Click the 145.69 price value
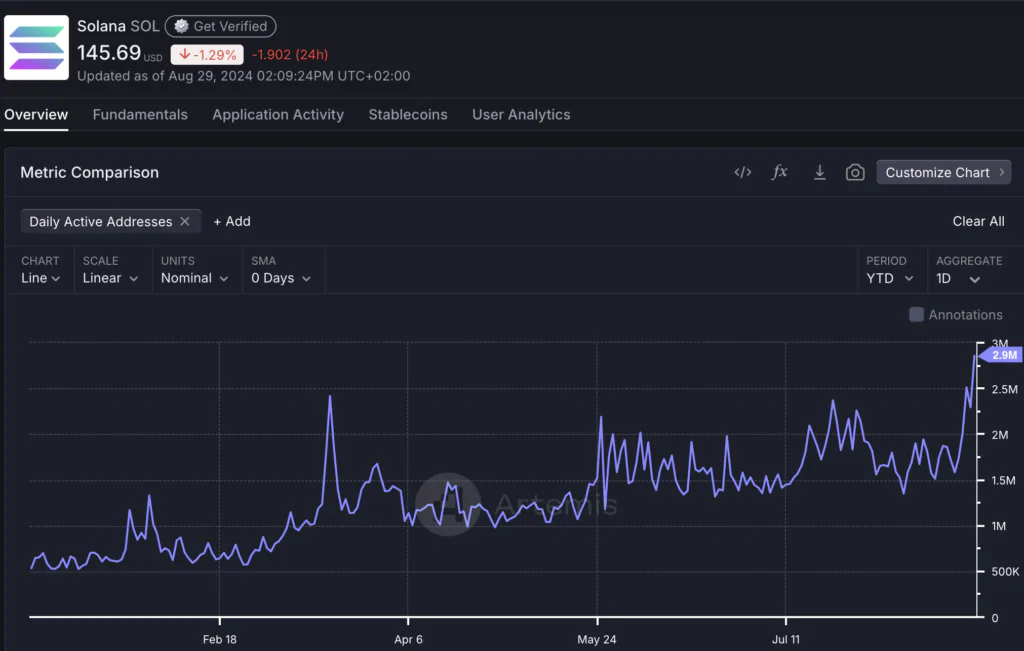1024x651 pixels. coord(109,53)
